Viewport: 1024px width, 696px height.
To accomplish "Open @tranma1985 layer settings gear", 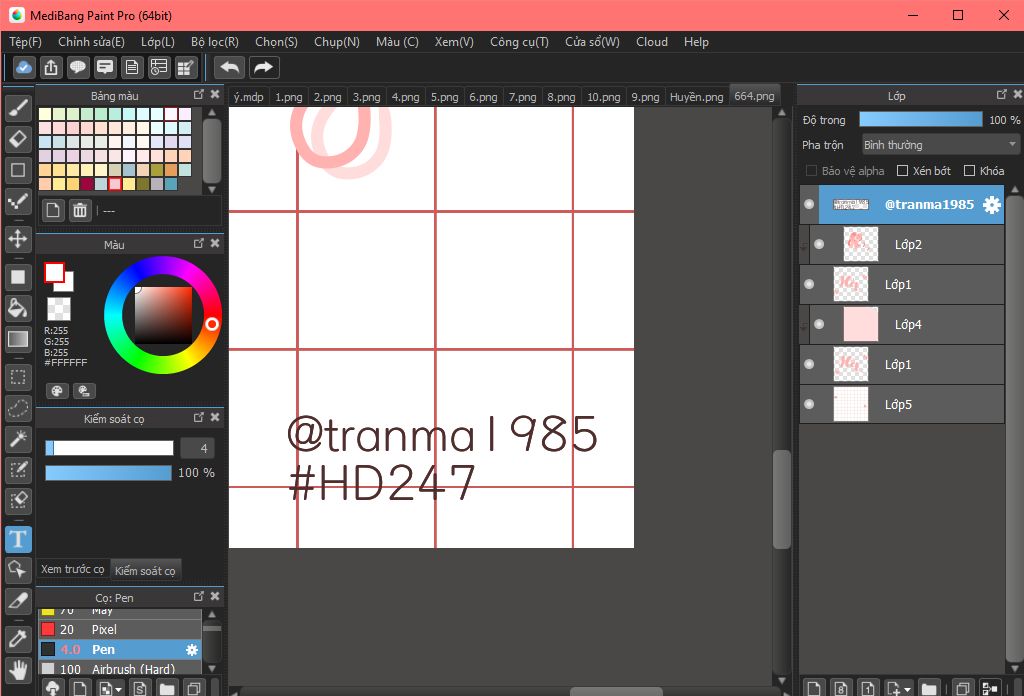I will click(991, 204).
